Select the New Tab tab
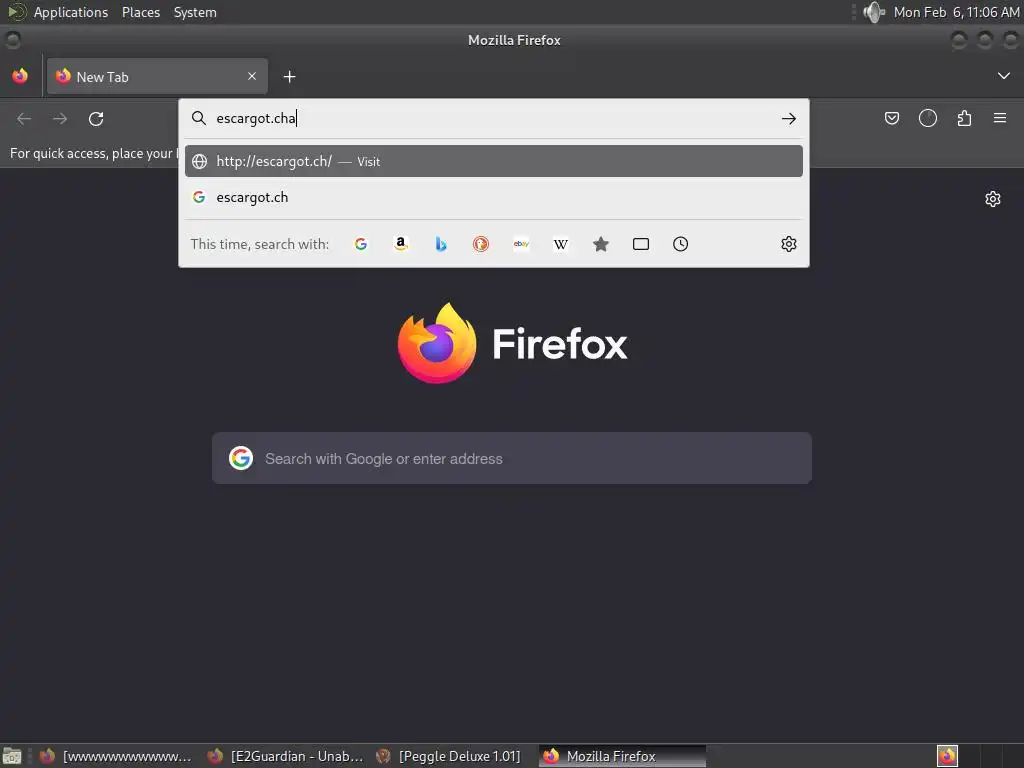This screenshot has width=1024, height=768. click(x=157, y=76)
